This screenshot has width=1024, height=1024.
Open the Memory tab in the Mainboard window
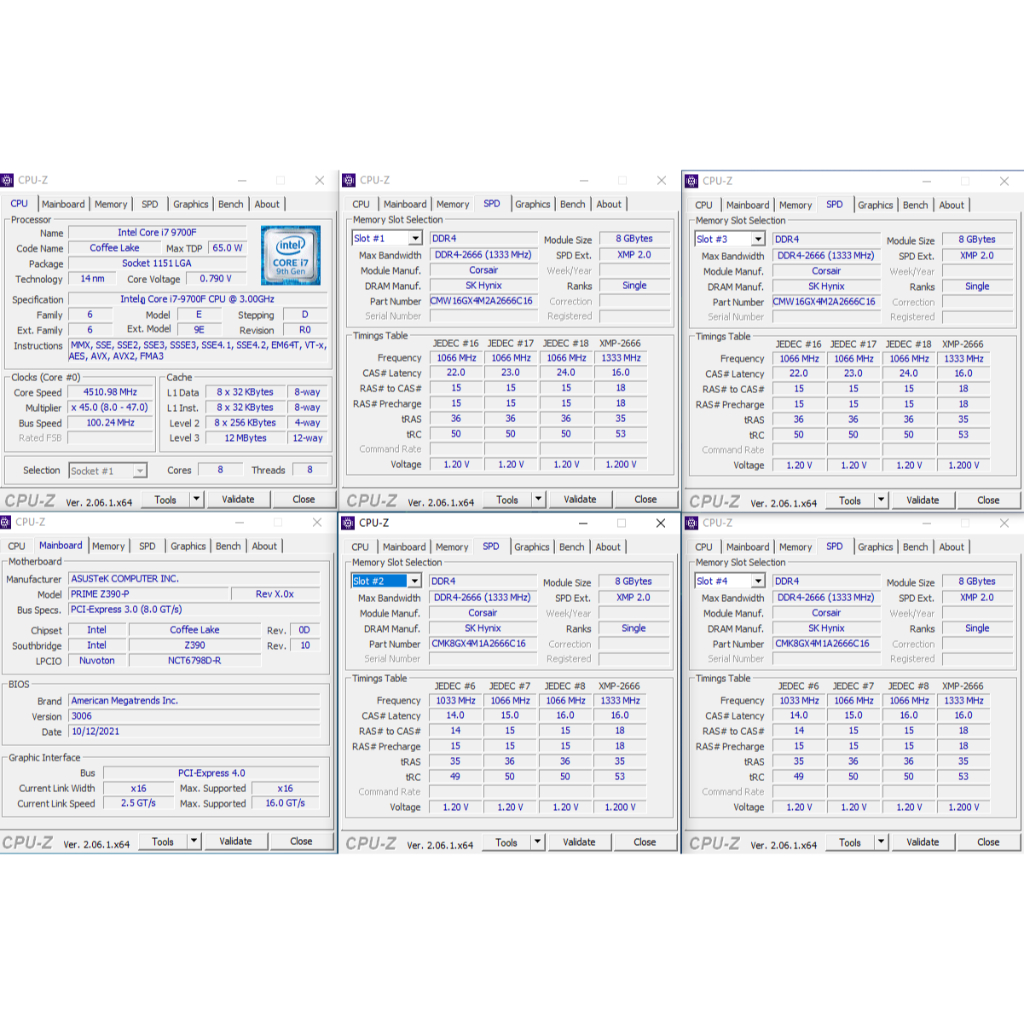point(108,546)
